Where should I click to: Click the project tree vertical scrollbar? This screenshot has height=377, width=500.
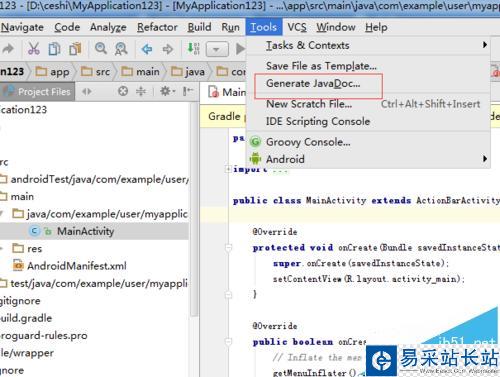[194, 208]
